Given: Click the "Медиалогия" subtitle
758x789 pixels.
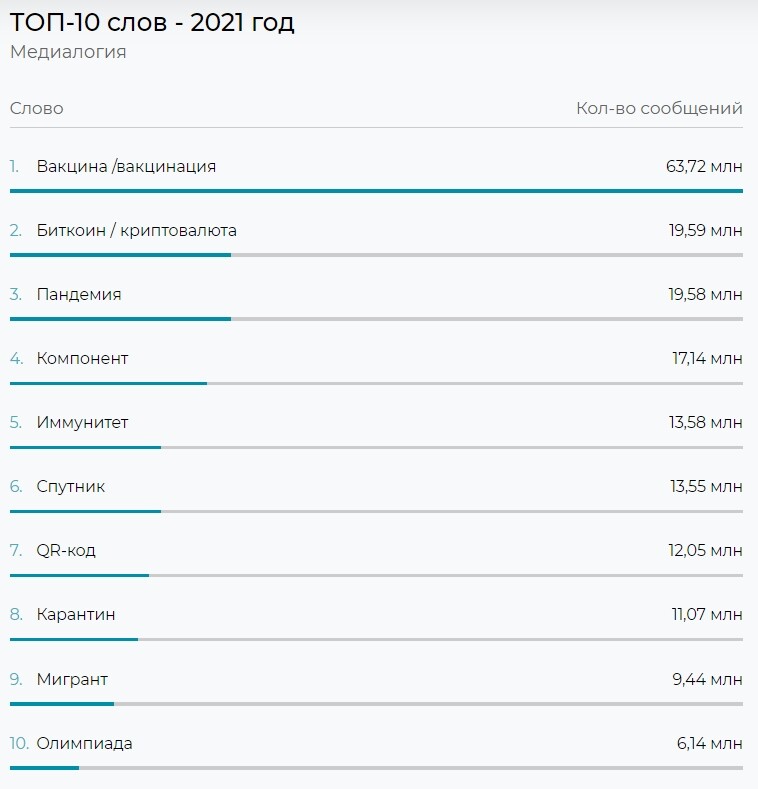Looking at the screenshot, I should coord(68,52).
